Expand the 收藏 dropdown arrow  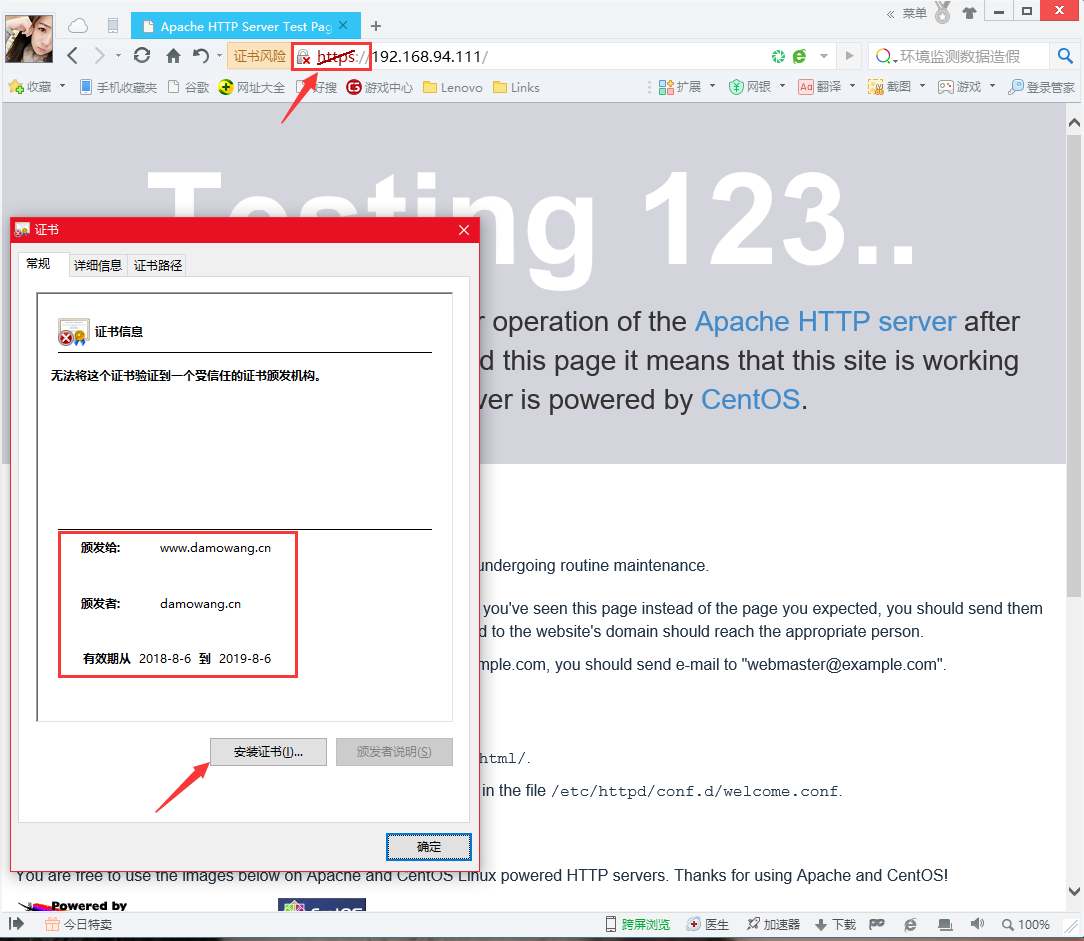click(62, 86)
